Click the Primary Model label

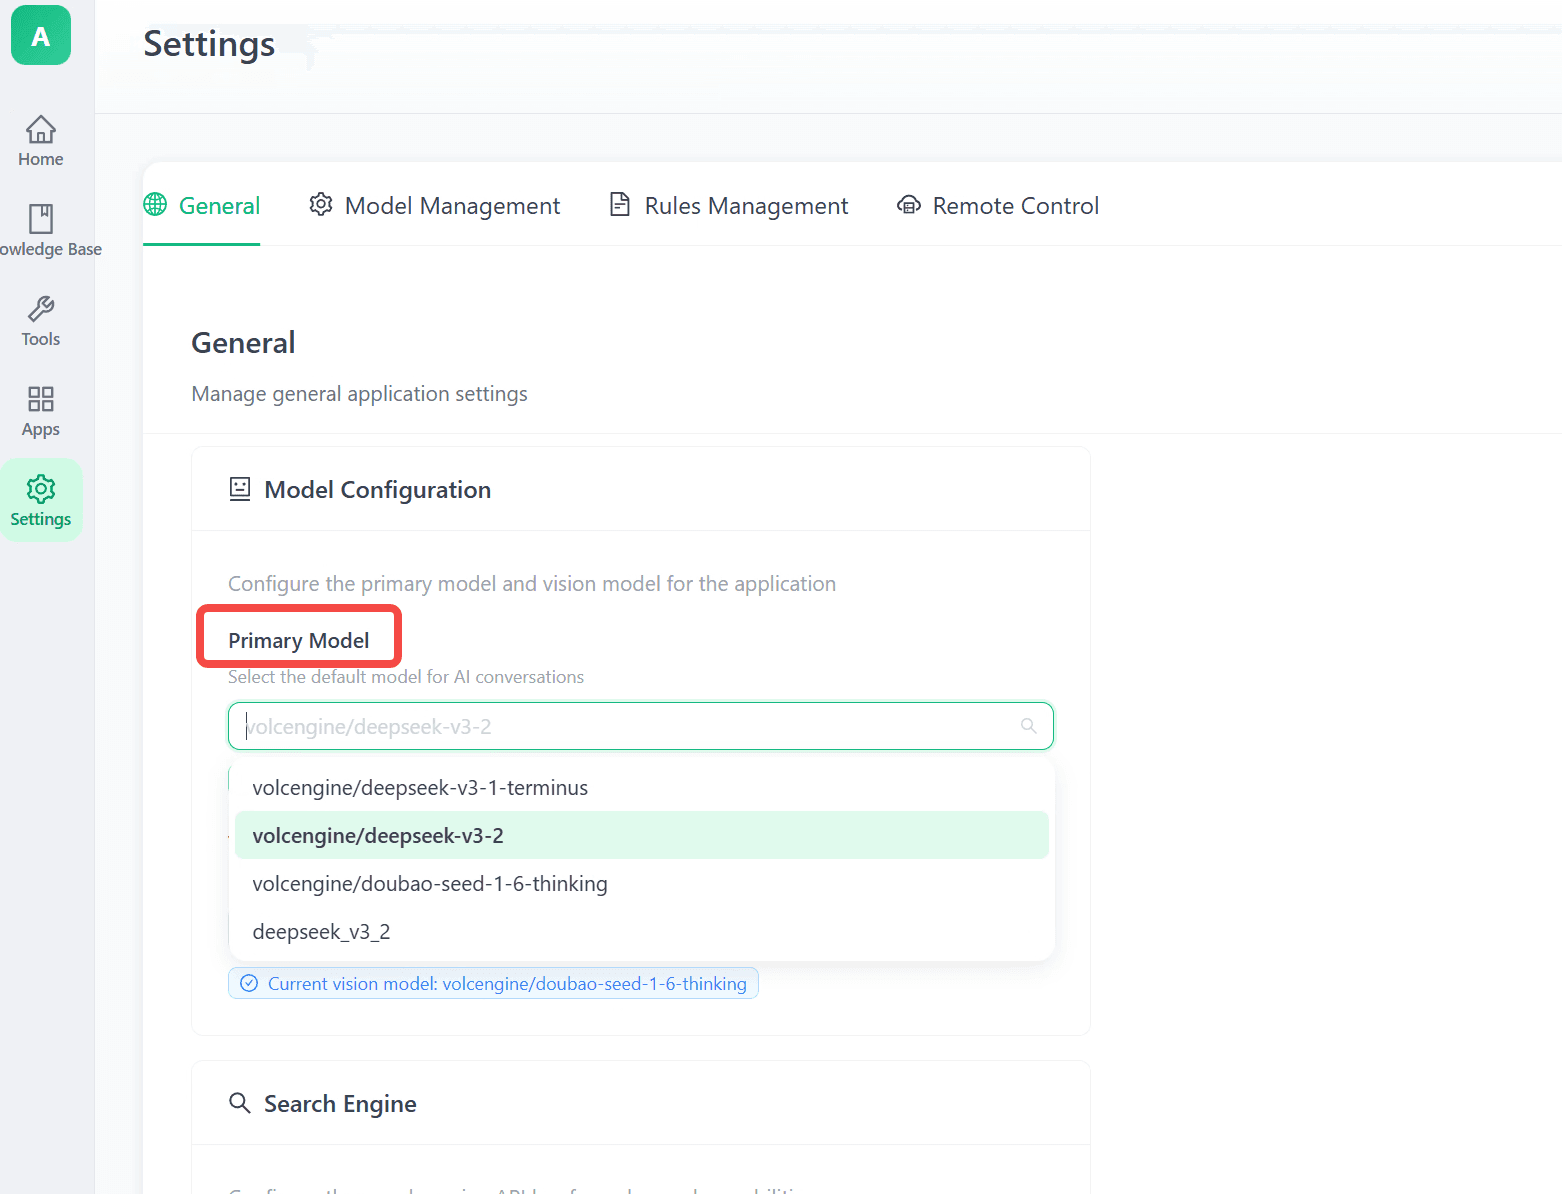click(x=298, y=641)
